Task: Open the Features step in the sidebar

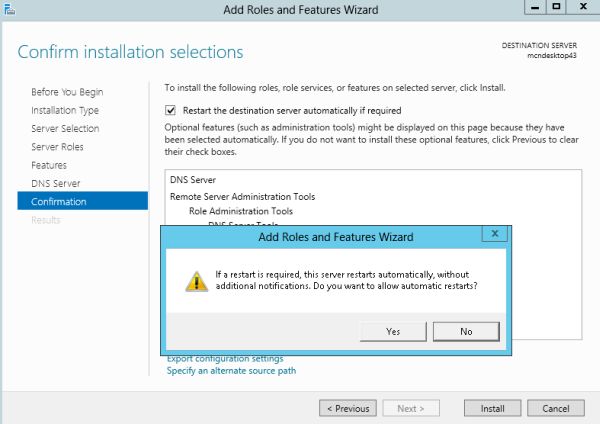Action: [49, 165]
